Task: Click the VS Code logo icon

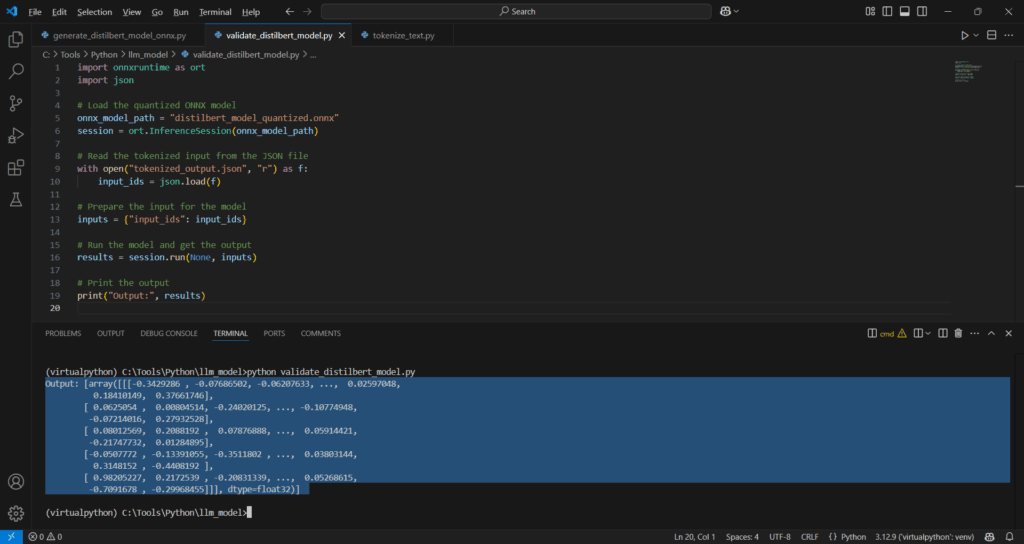Action: (11, 11)
